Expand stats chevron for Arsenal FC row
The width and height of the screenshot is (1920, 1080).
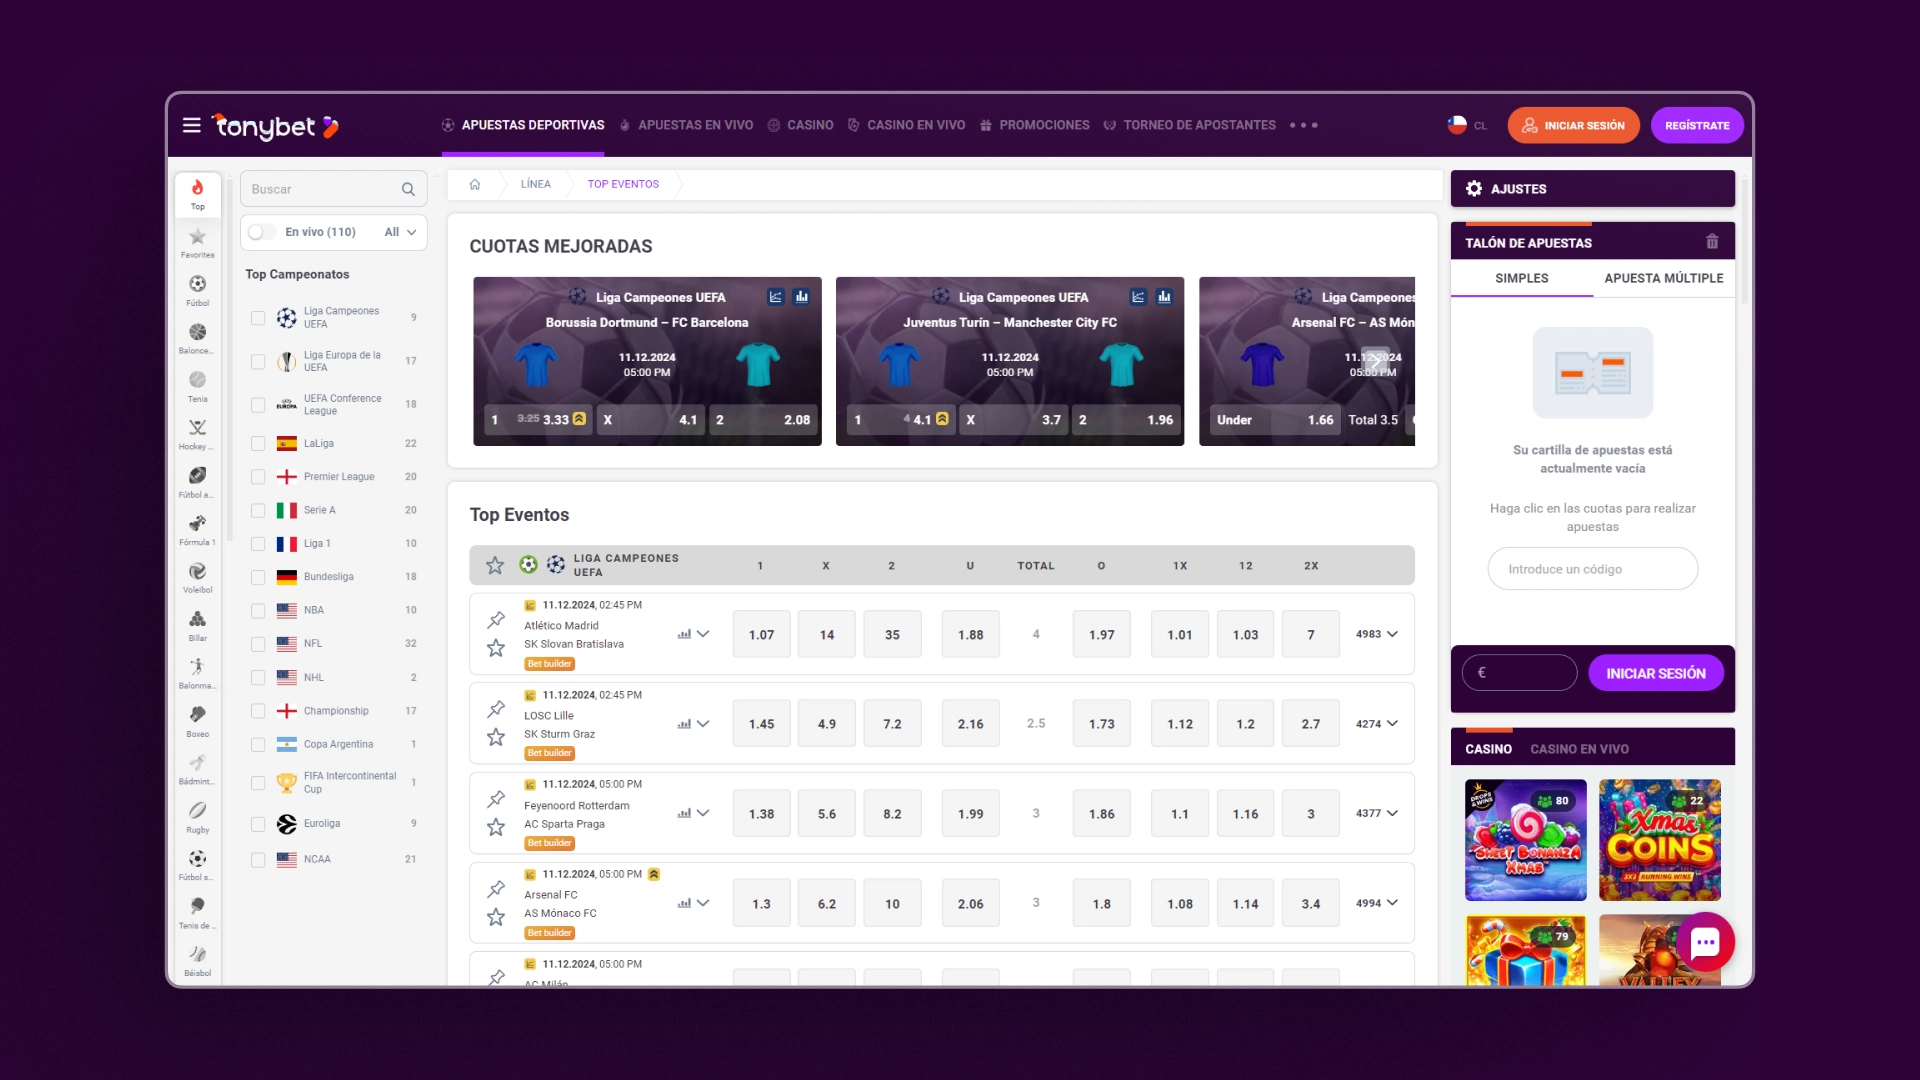coord(703,903)
